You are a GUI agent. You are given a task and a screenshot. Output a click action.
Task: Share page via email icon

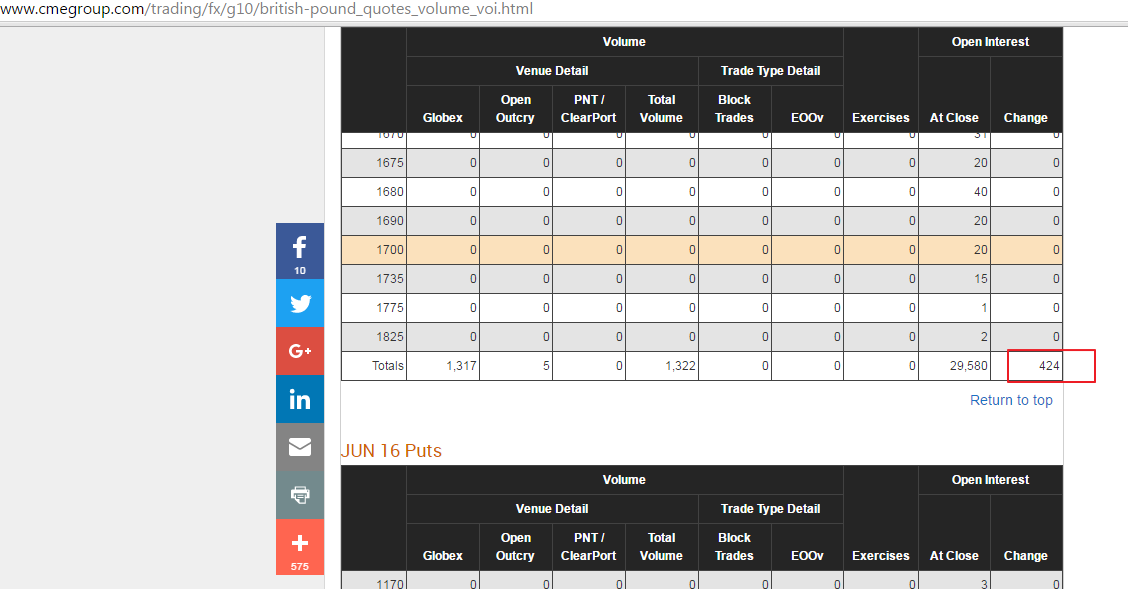click(299, 447)
